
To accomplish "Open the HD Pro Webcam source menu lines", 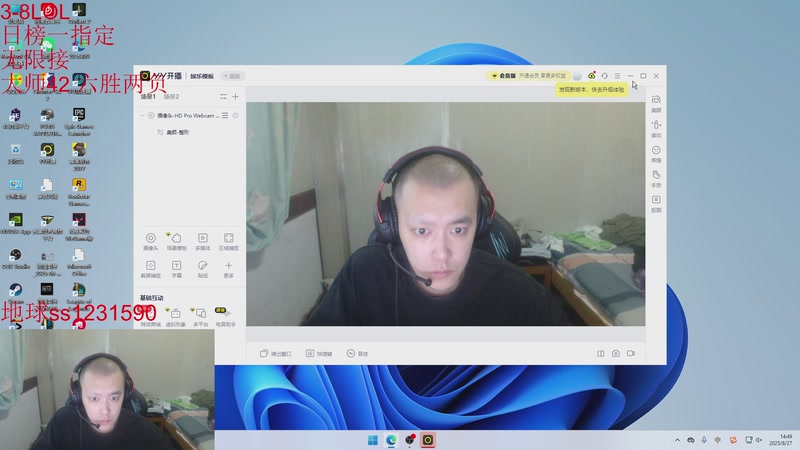I will 225,116.
